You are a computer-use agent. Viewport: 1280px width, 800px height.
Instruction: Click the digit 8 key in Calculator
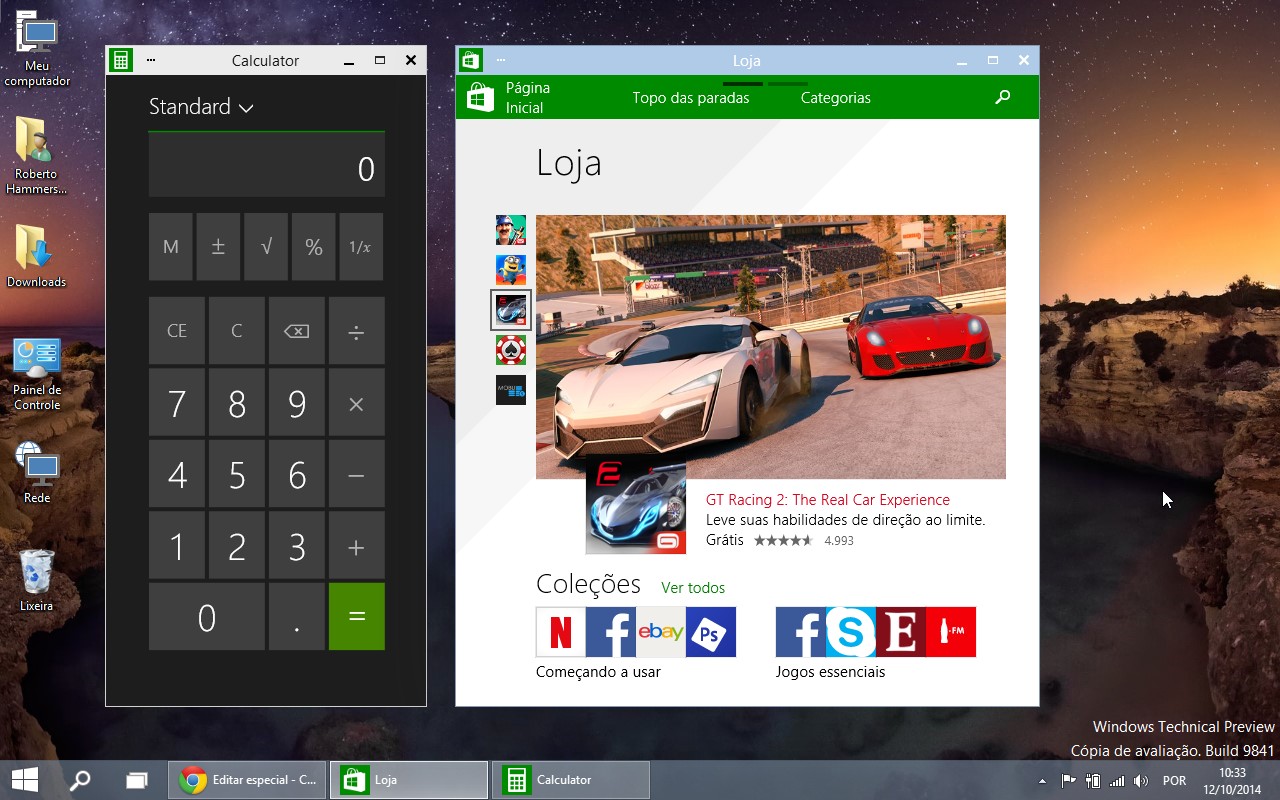click(x=237, y=403)
